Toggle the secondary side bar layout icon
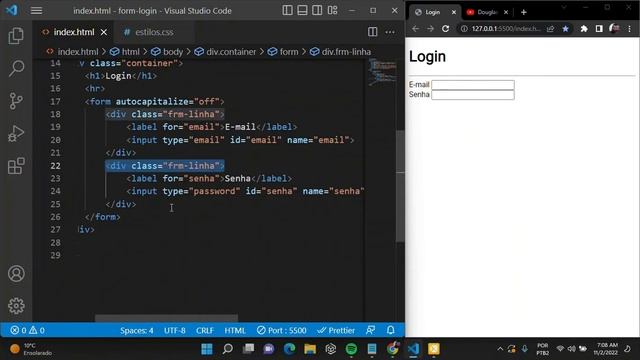The height and width of the screenshot is (360, 640). point(317,10)
